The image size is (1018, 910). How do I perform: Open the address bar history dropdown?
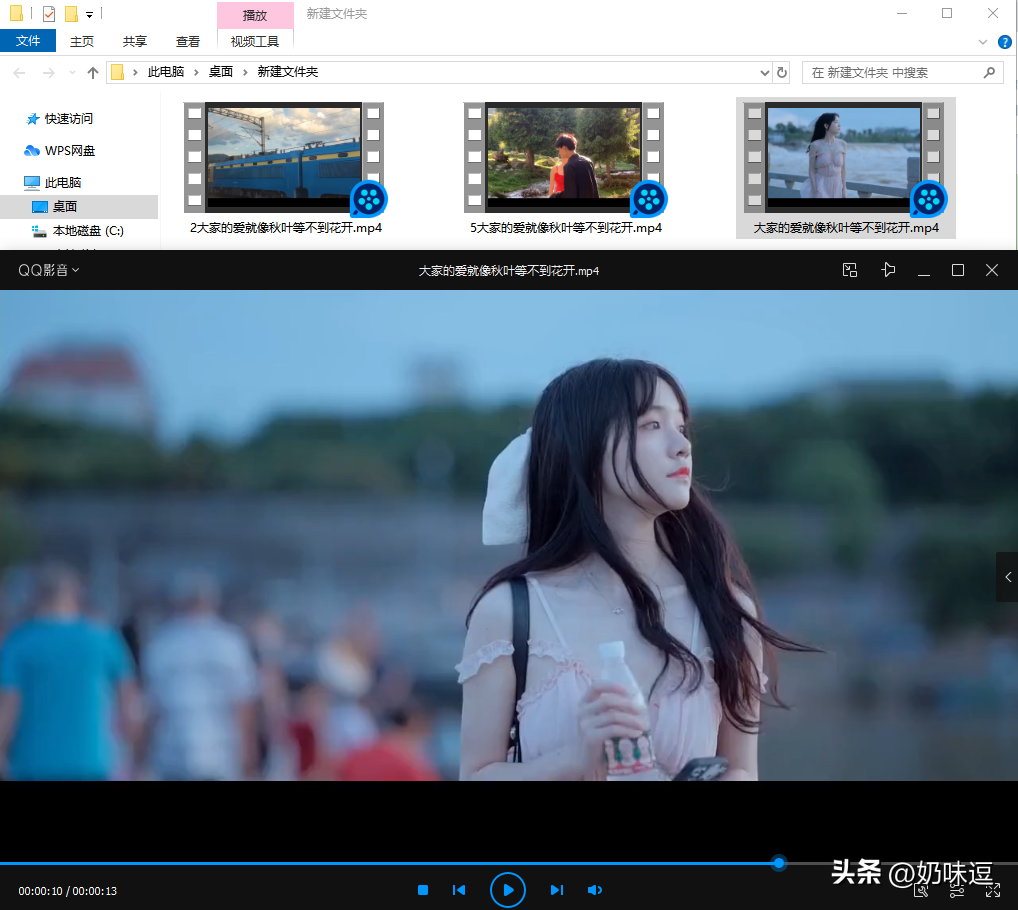[765, 73]
